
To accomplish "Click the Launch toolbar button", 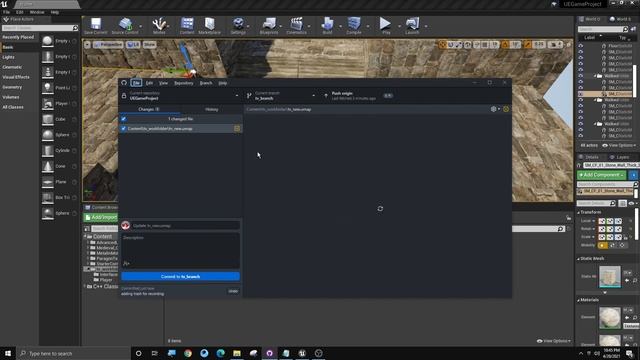I will tap(412, 26).
